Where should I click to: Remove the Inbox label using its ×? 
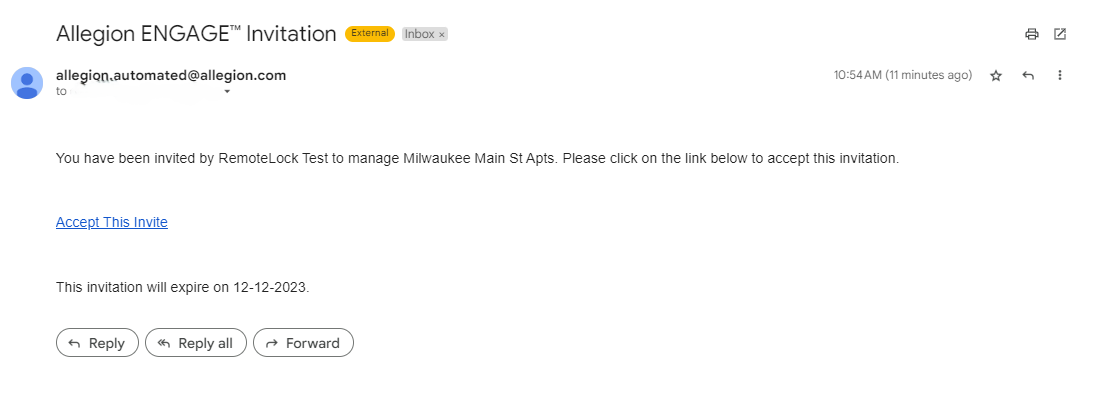point(442,34)
